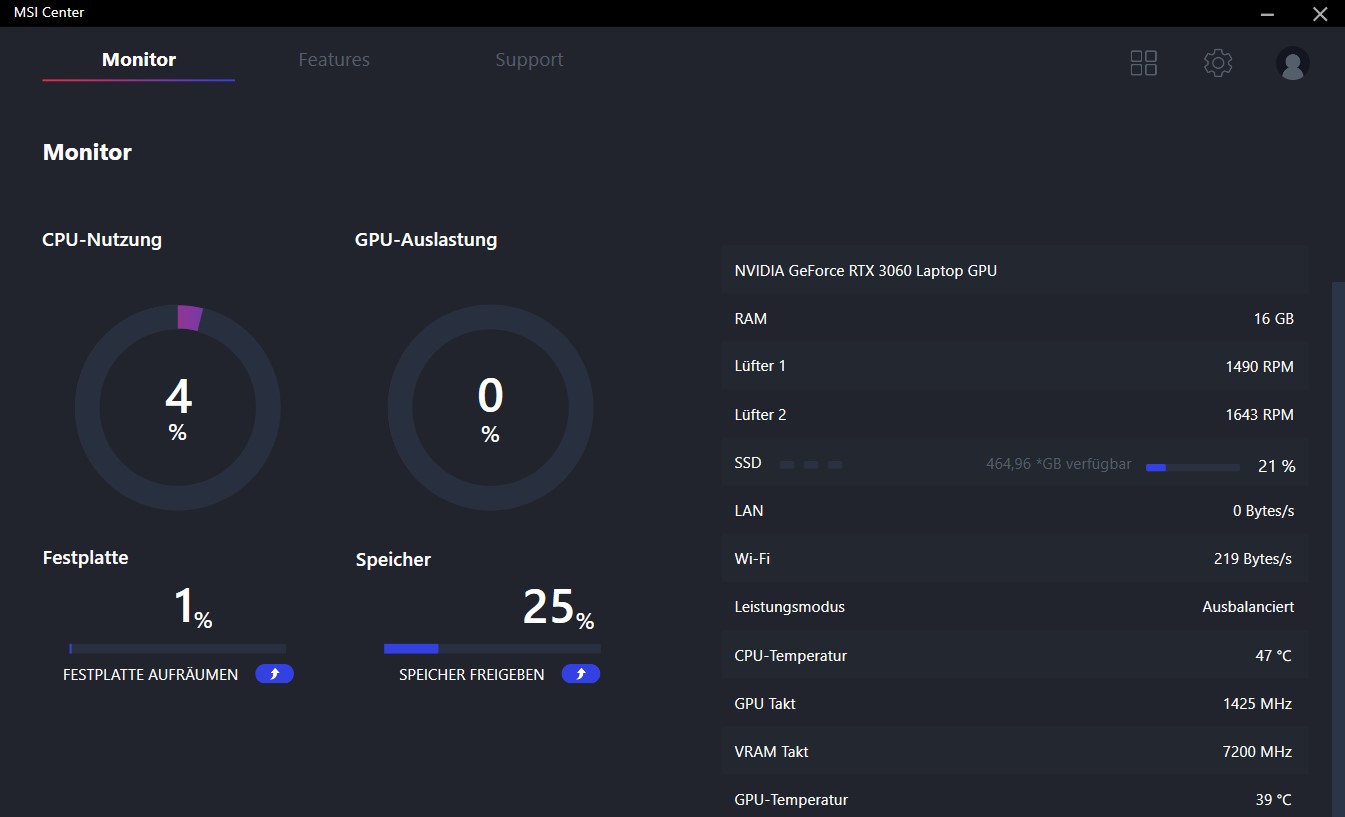Click the CPU-Nutzung heading
The image size is (1345, 817).
pos(102,240)
